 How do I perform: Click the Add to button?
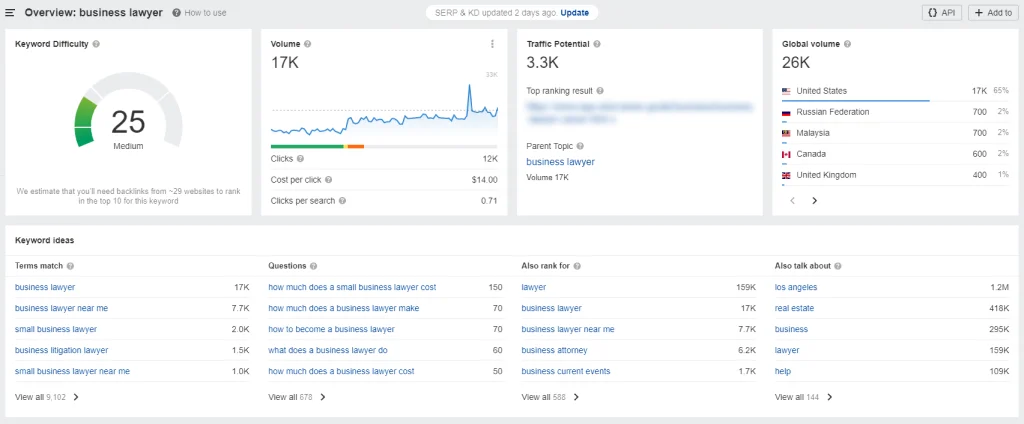[x=993, y=12]
